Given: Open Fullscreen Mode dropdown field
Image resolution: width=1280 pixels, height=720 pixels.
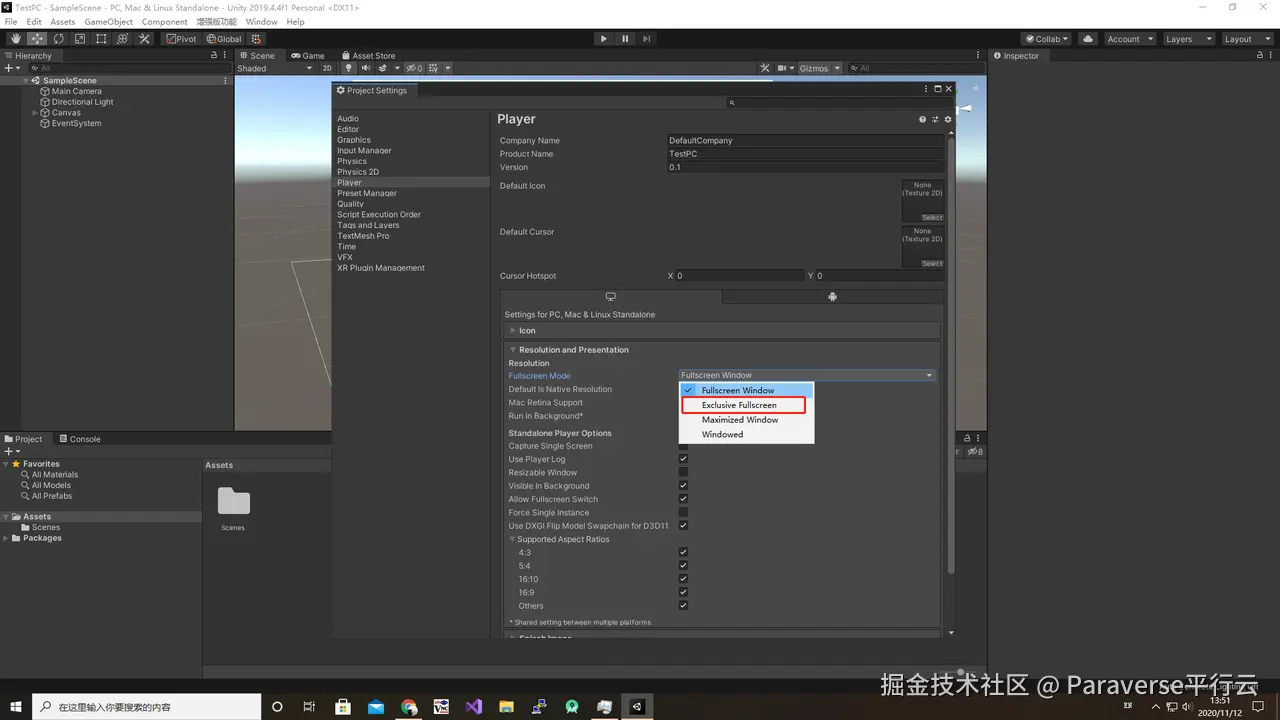Looking at the screenshot, I should click(x=807, y=375).
